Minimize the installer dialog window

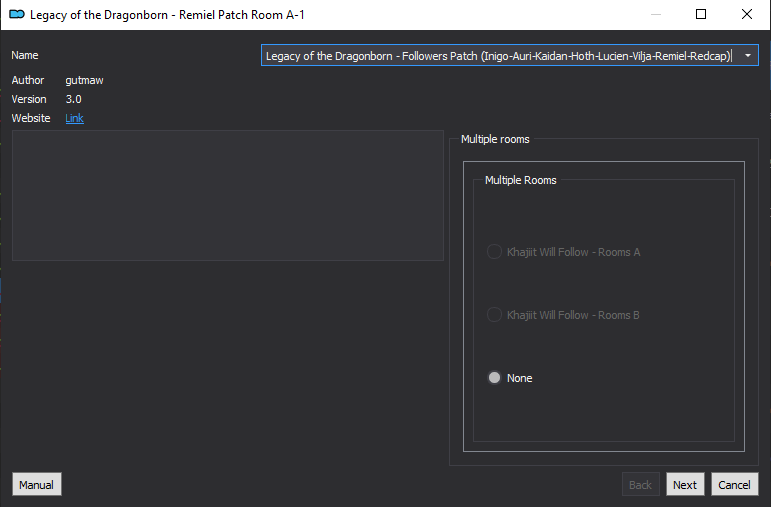(655, 14)
